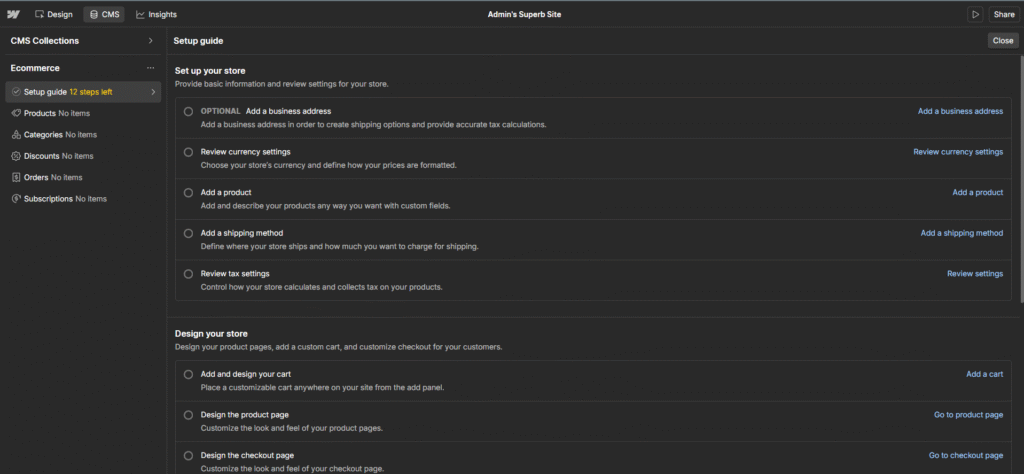This screenshot has height=474, width=1024.
Task: Click Design your store heading
Action: (211, 334)
